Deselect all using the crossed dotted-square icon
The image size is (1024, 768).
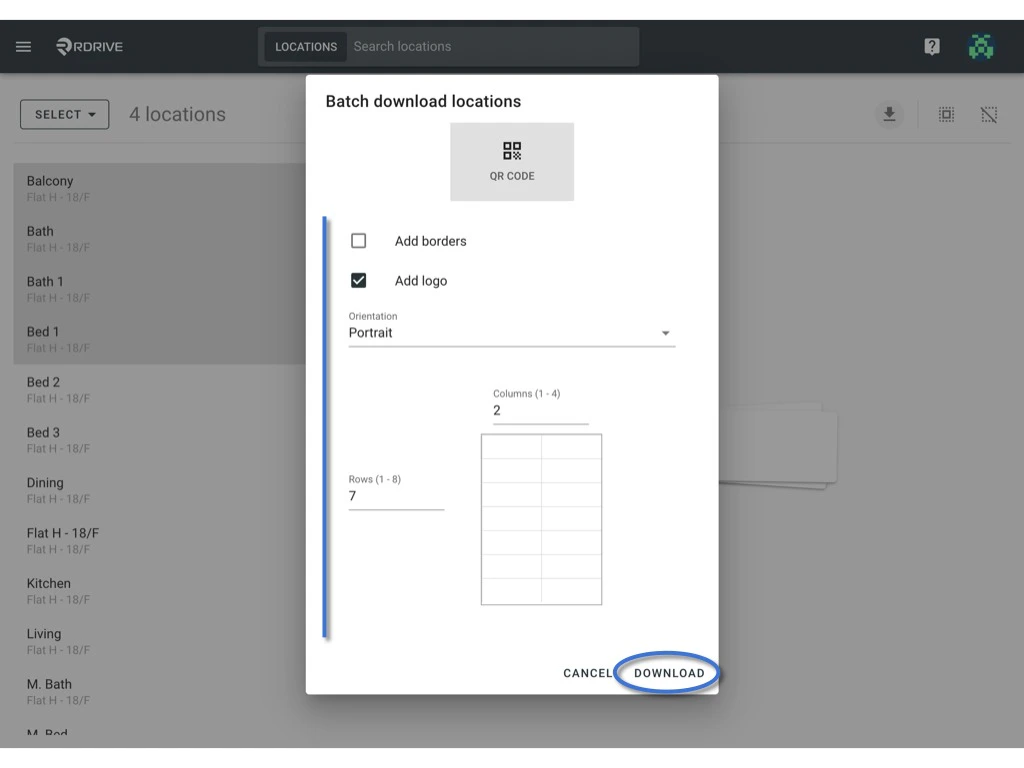tap(988, 114)
